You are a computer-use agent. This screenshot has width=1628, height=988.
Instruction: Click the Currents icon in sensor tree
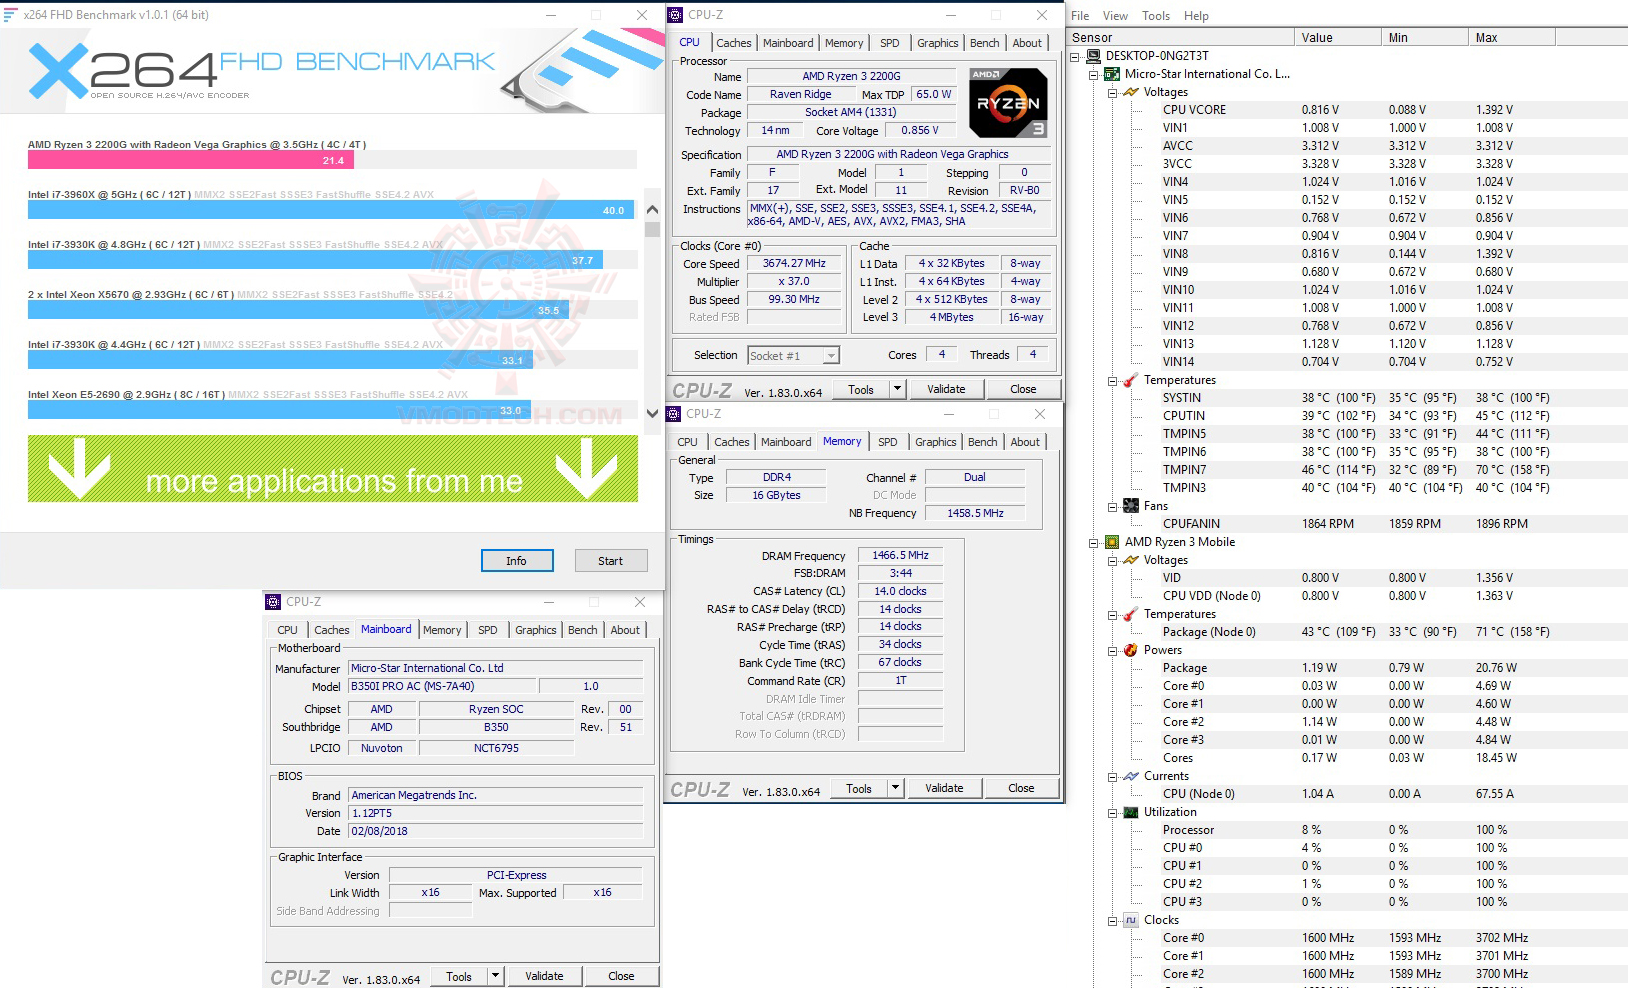click(x=1131, y=776)
